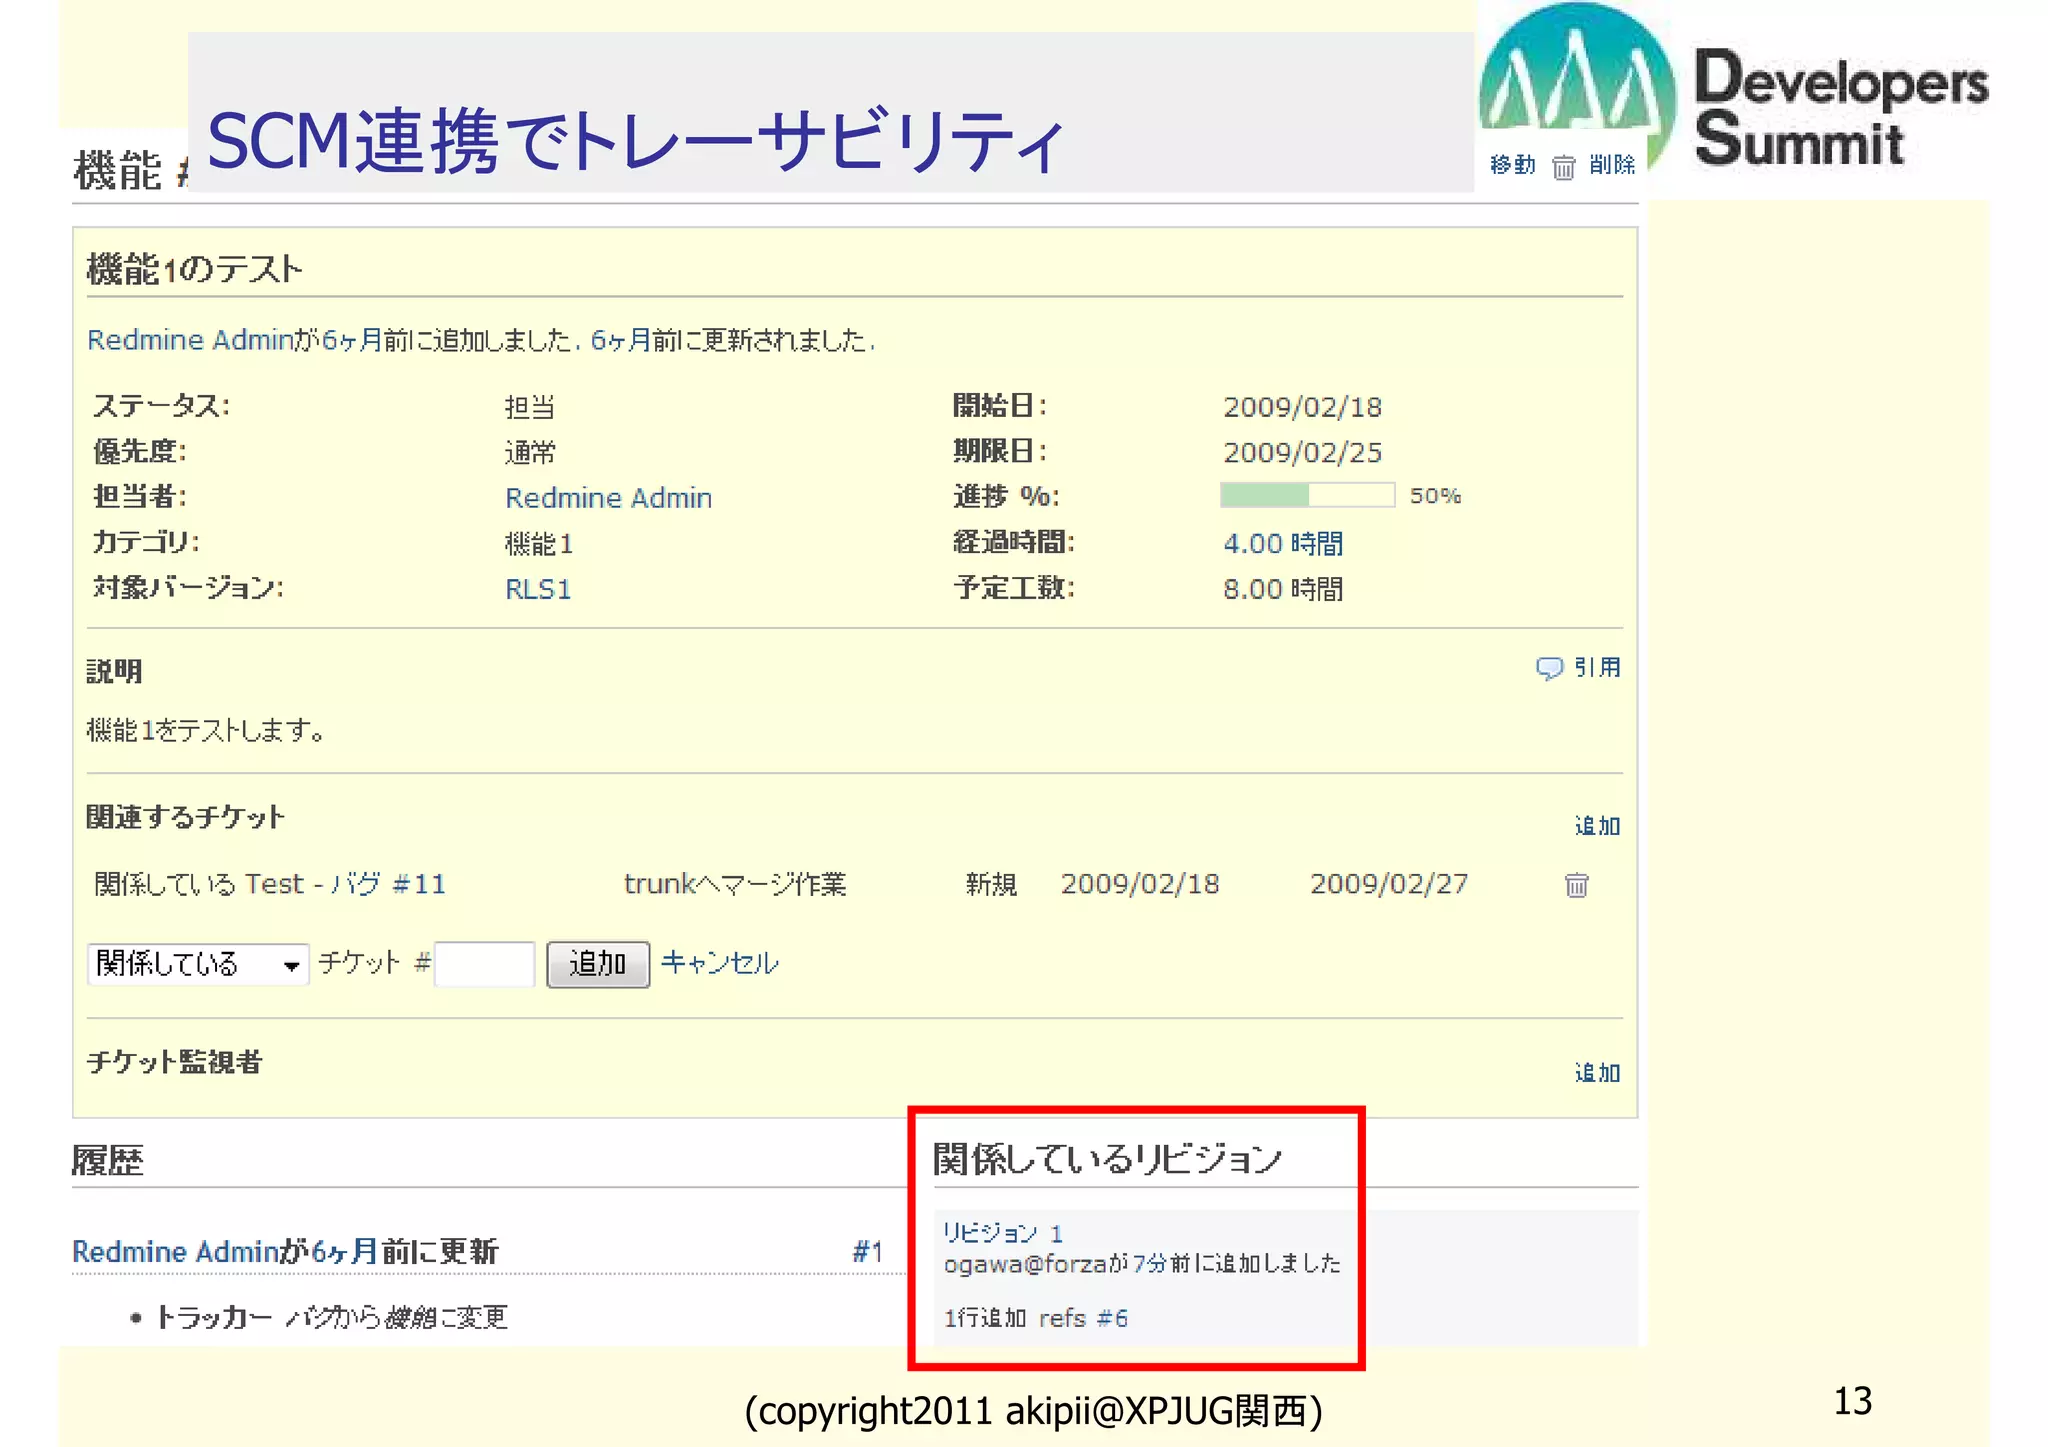Click the 4.00 時間 spent time link
The width and height of the screenshot is (2048, 1447).
click(x=1283, y=544)
